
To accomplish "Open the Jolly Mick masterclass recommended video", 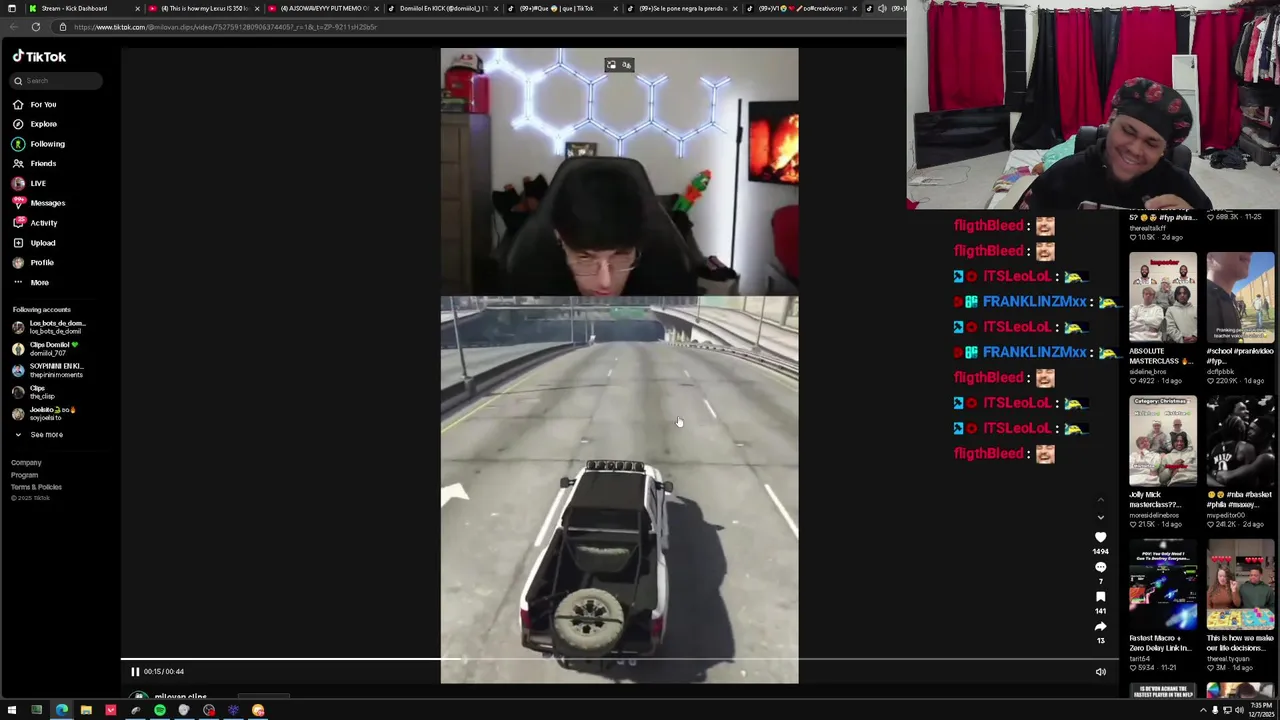I will tap(1163, 441).
